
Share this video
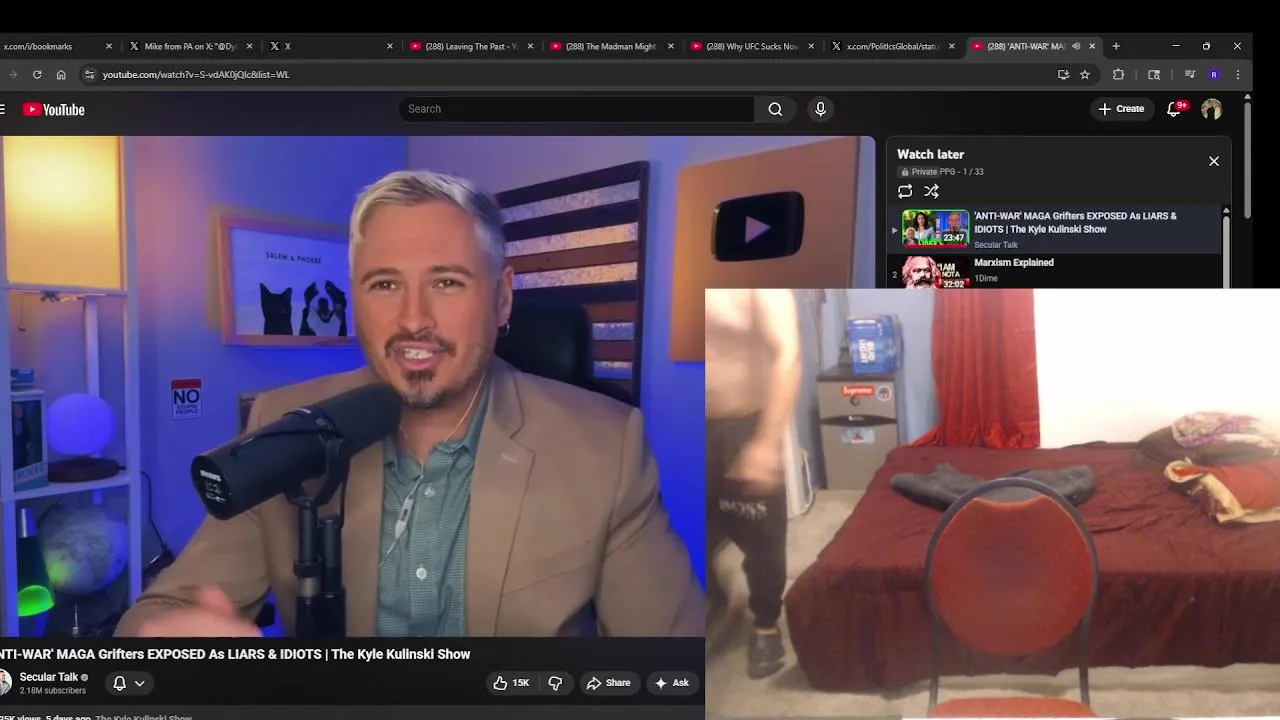[x=608, y=683]
